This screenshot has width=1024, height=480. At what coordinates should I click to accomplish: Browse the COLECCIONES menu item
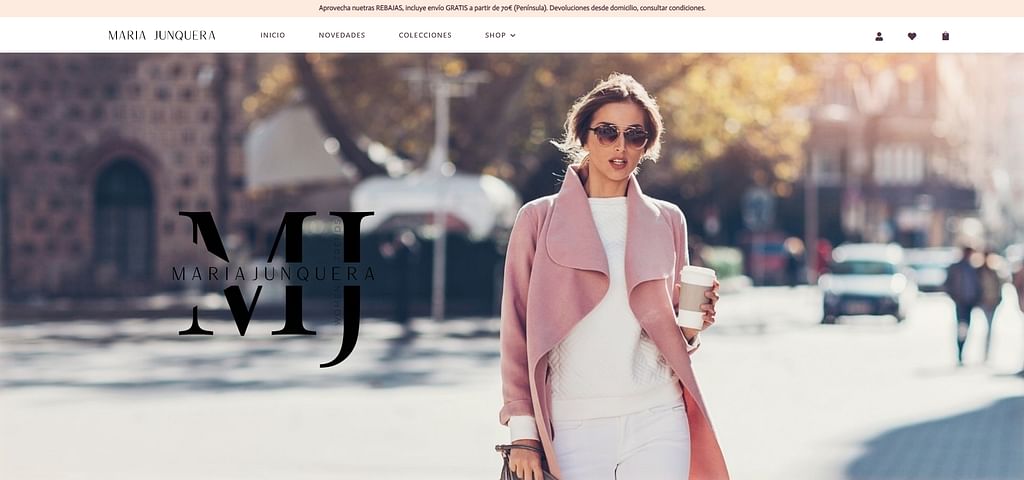425,35
